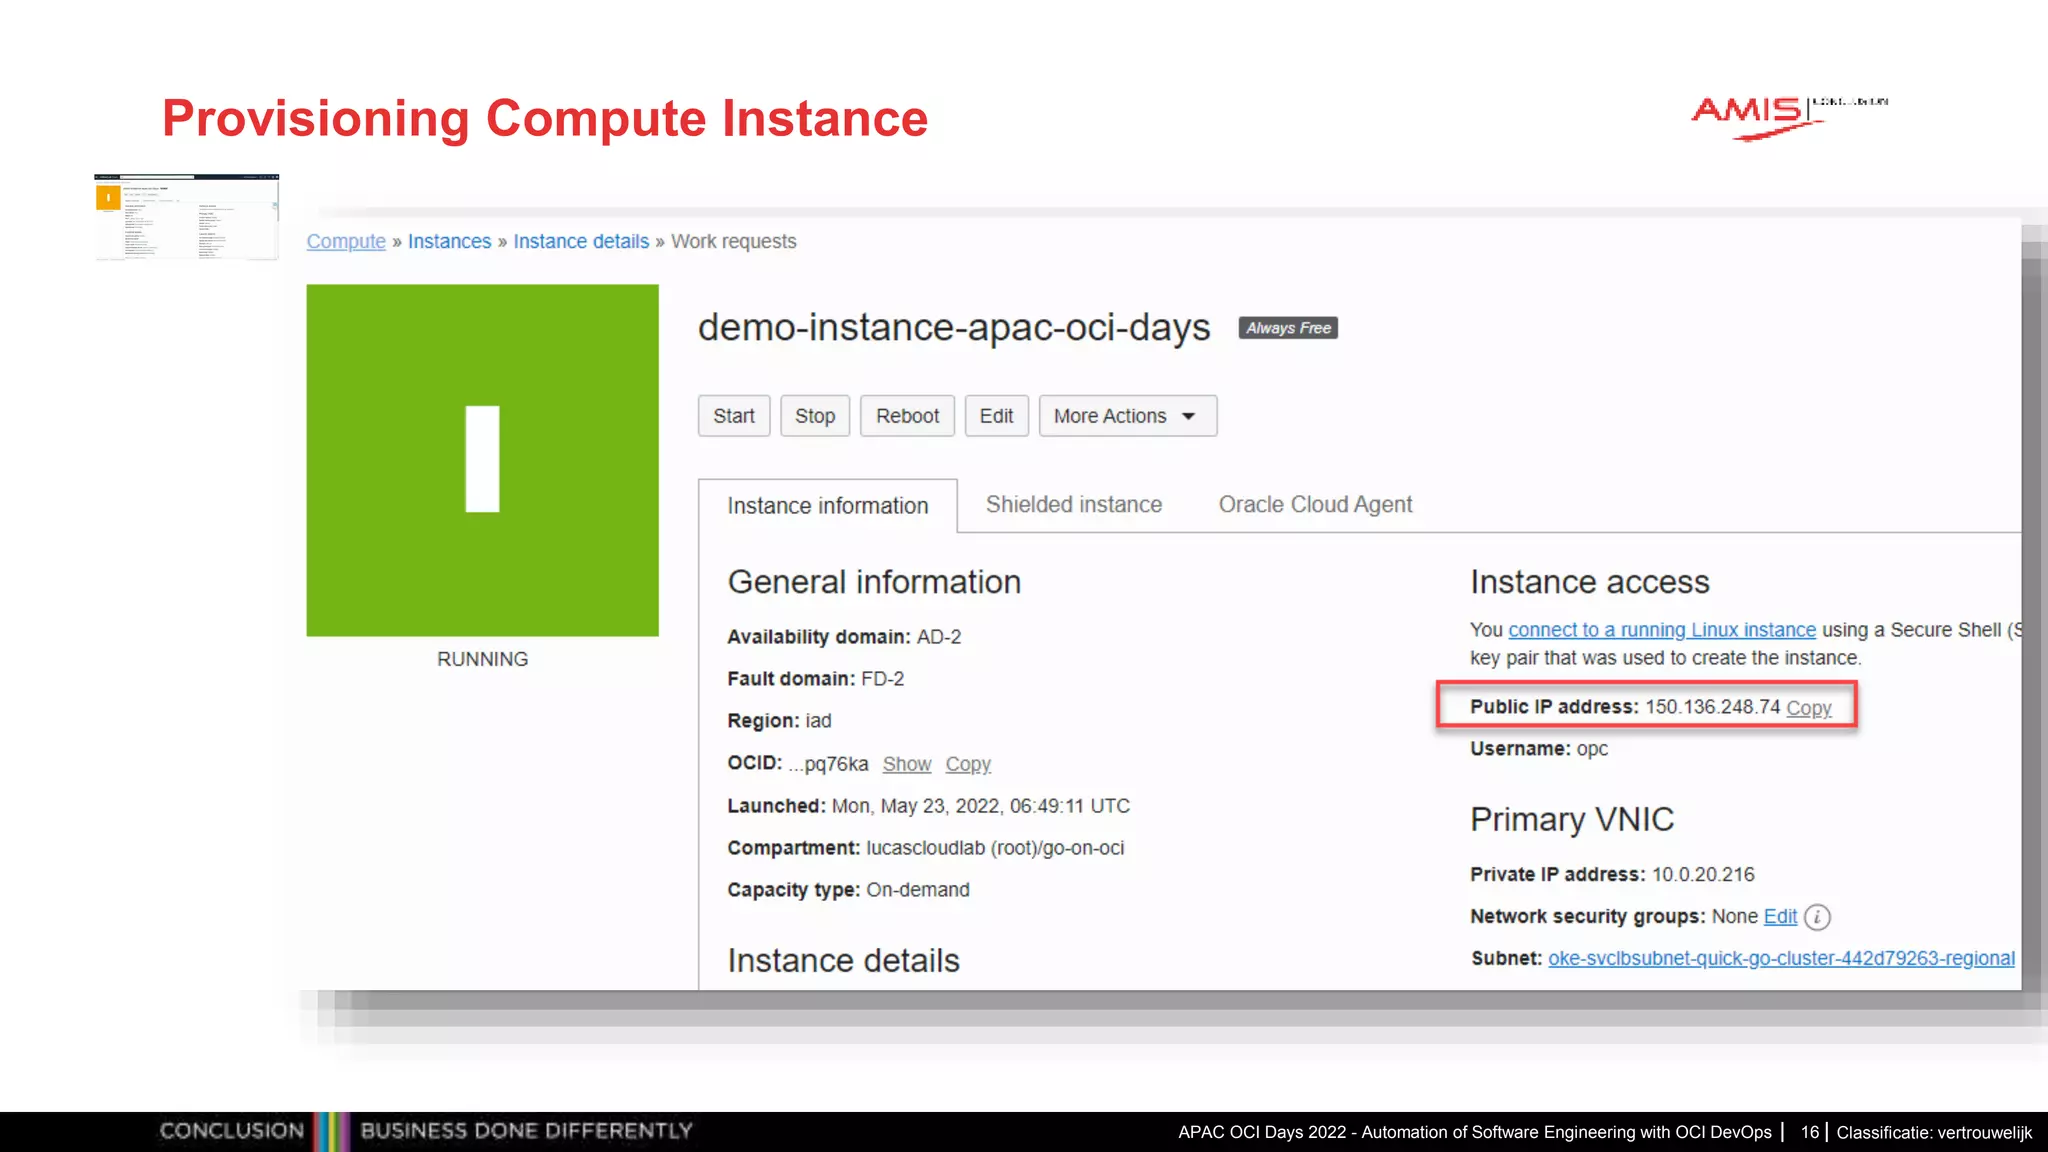Click the AMIS logo

point(1788,117)
